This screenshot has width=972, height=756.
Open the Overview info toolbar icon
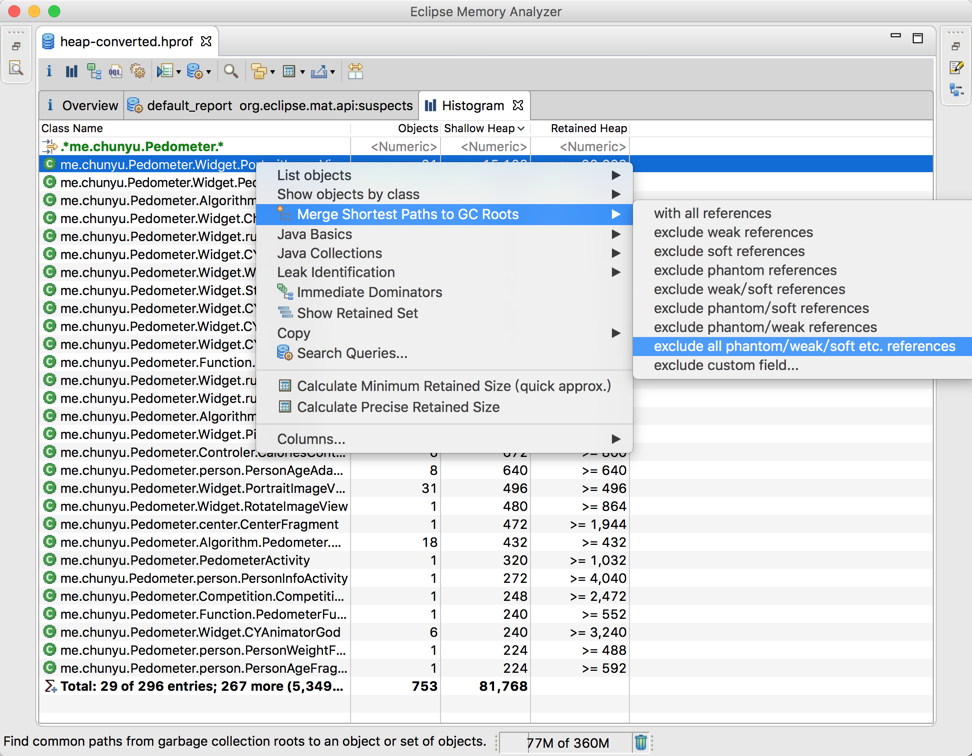49,71
